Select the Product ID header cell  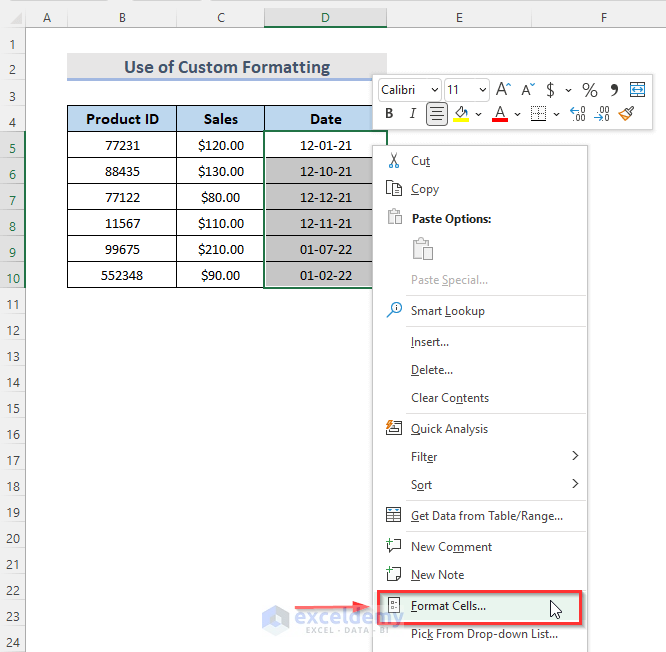point(122,119)
